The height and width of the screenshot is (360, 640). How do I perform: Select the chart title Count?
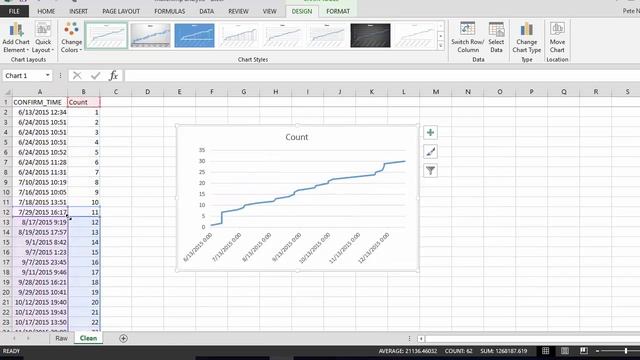(x=297, y=137)
